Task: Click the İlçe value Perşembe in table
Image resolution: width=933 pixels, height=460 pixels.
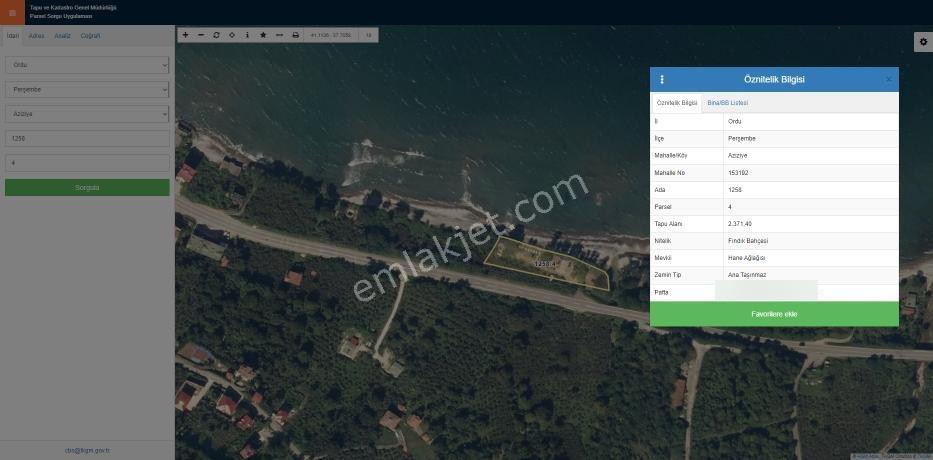Action: click(x=741, y=139)
